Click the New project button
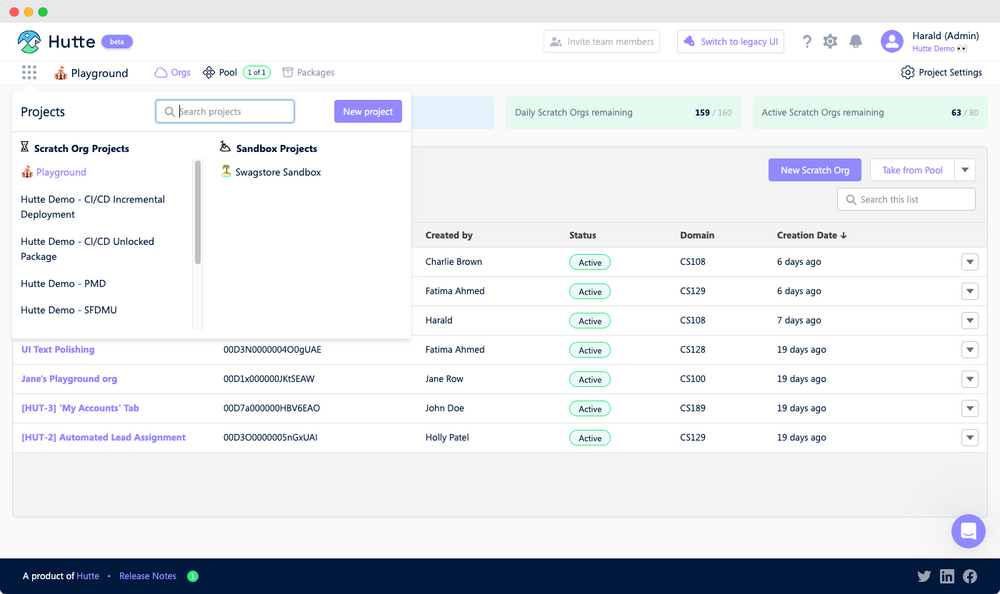The width and height of the screenshot is (1000, 594). [368, 112]
